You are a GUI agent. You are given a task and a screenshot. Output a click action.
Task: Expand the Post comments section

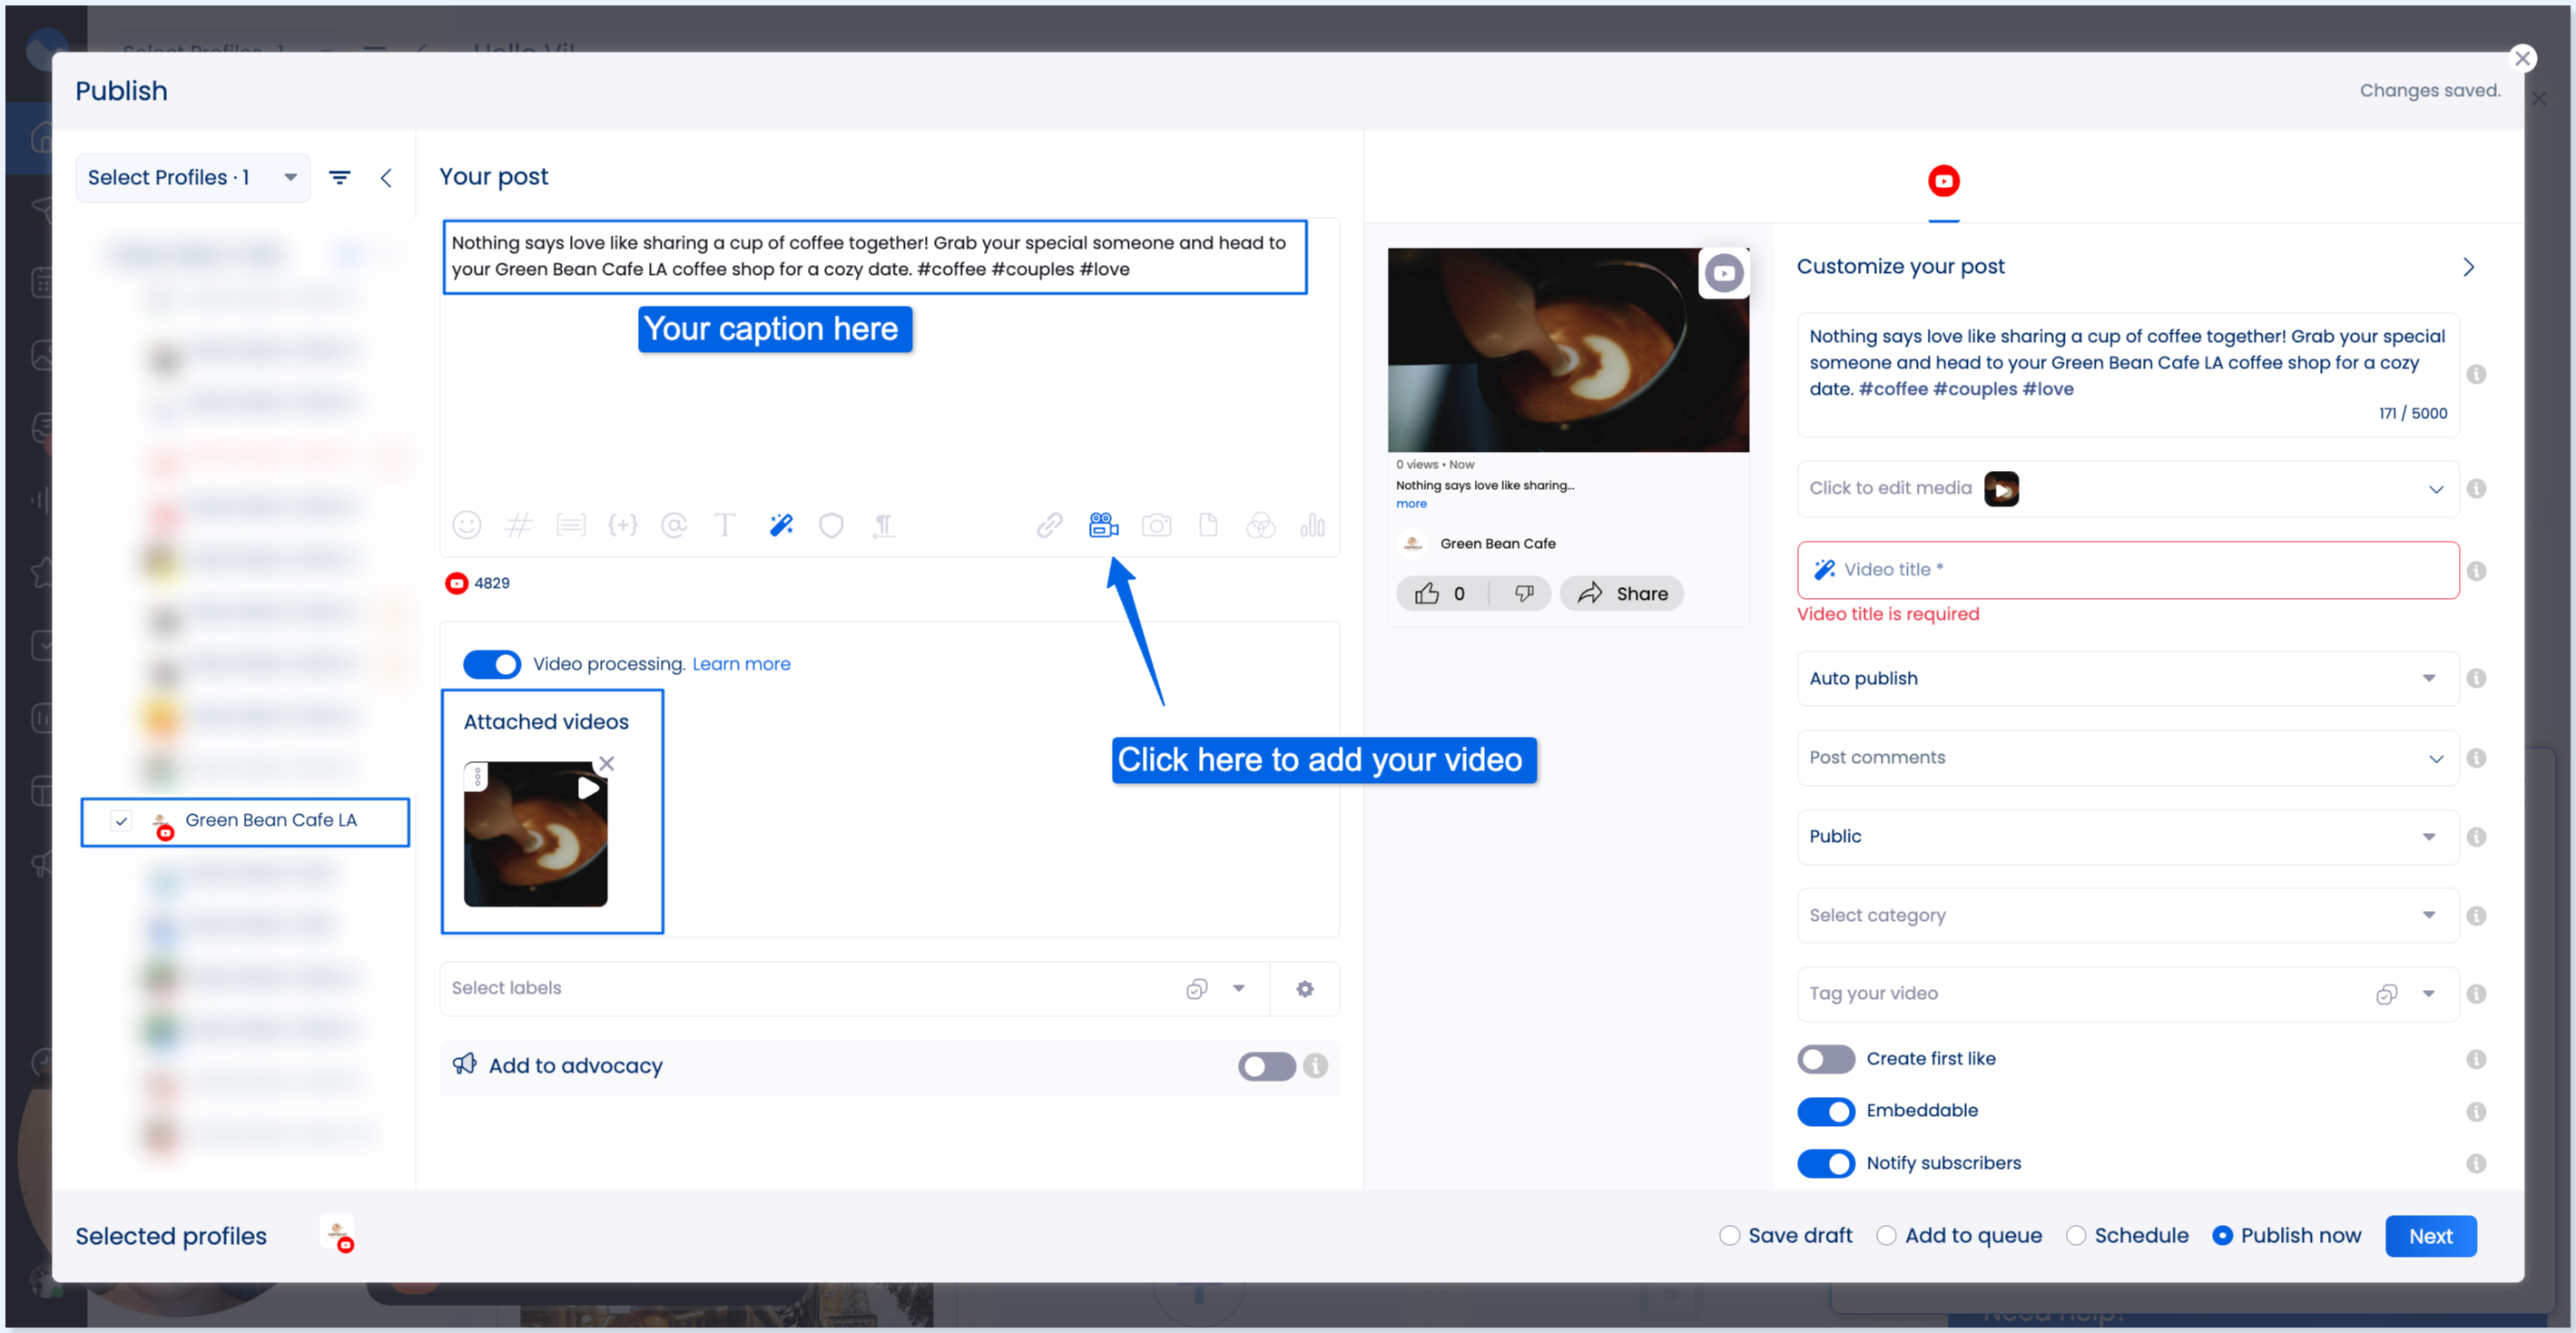tap(2127, 757)
